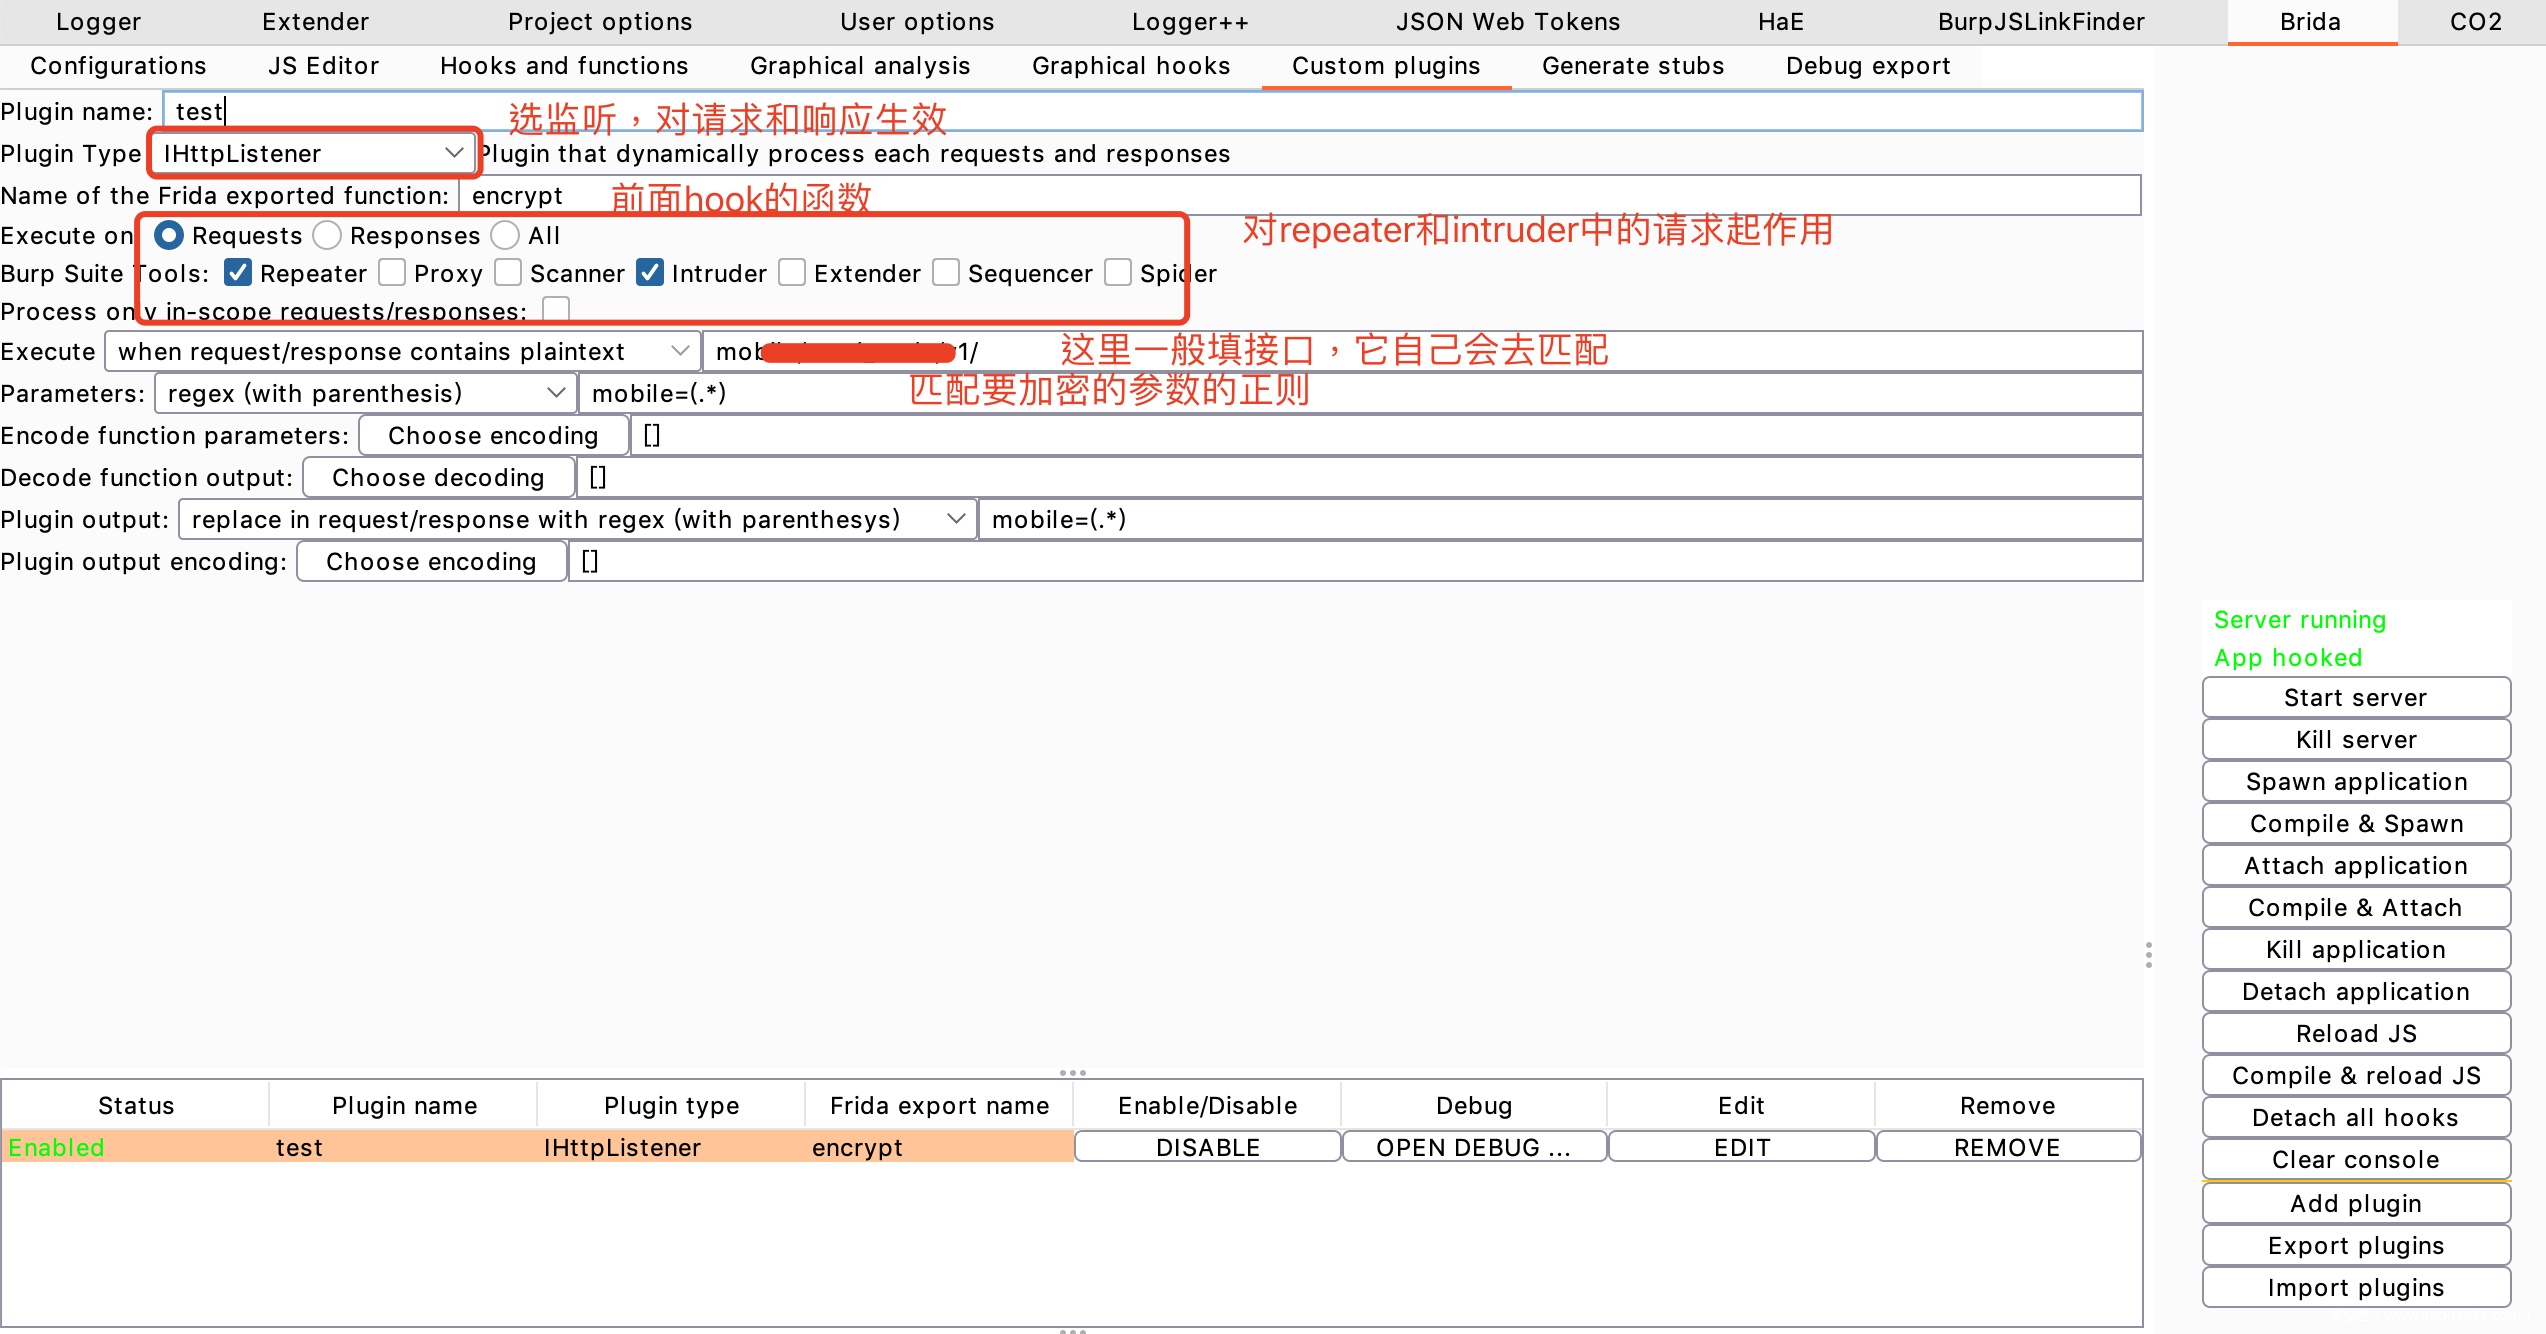Expand the Plugin output dropdown
This screenshot has width=2546, height=1334.
(577, 519)
